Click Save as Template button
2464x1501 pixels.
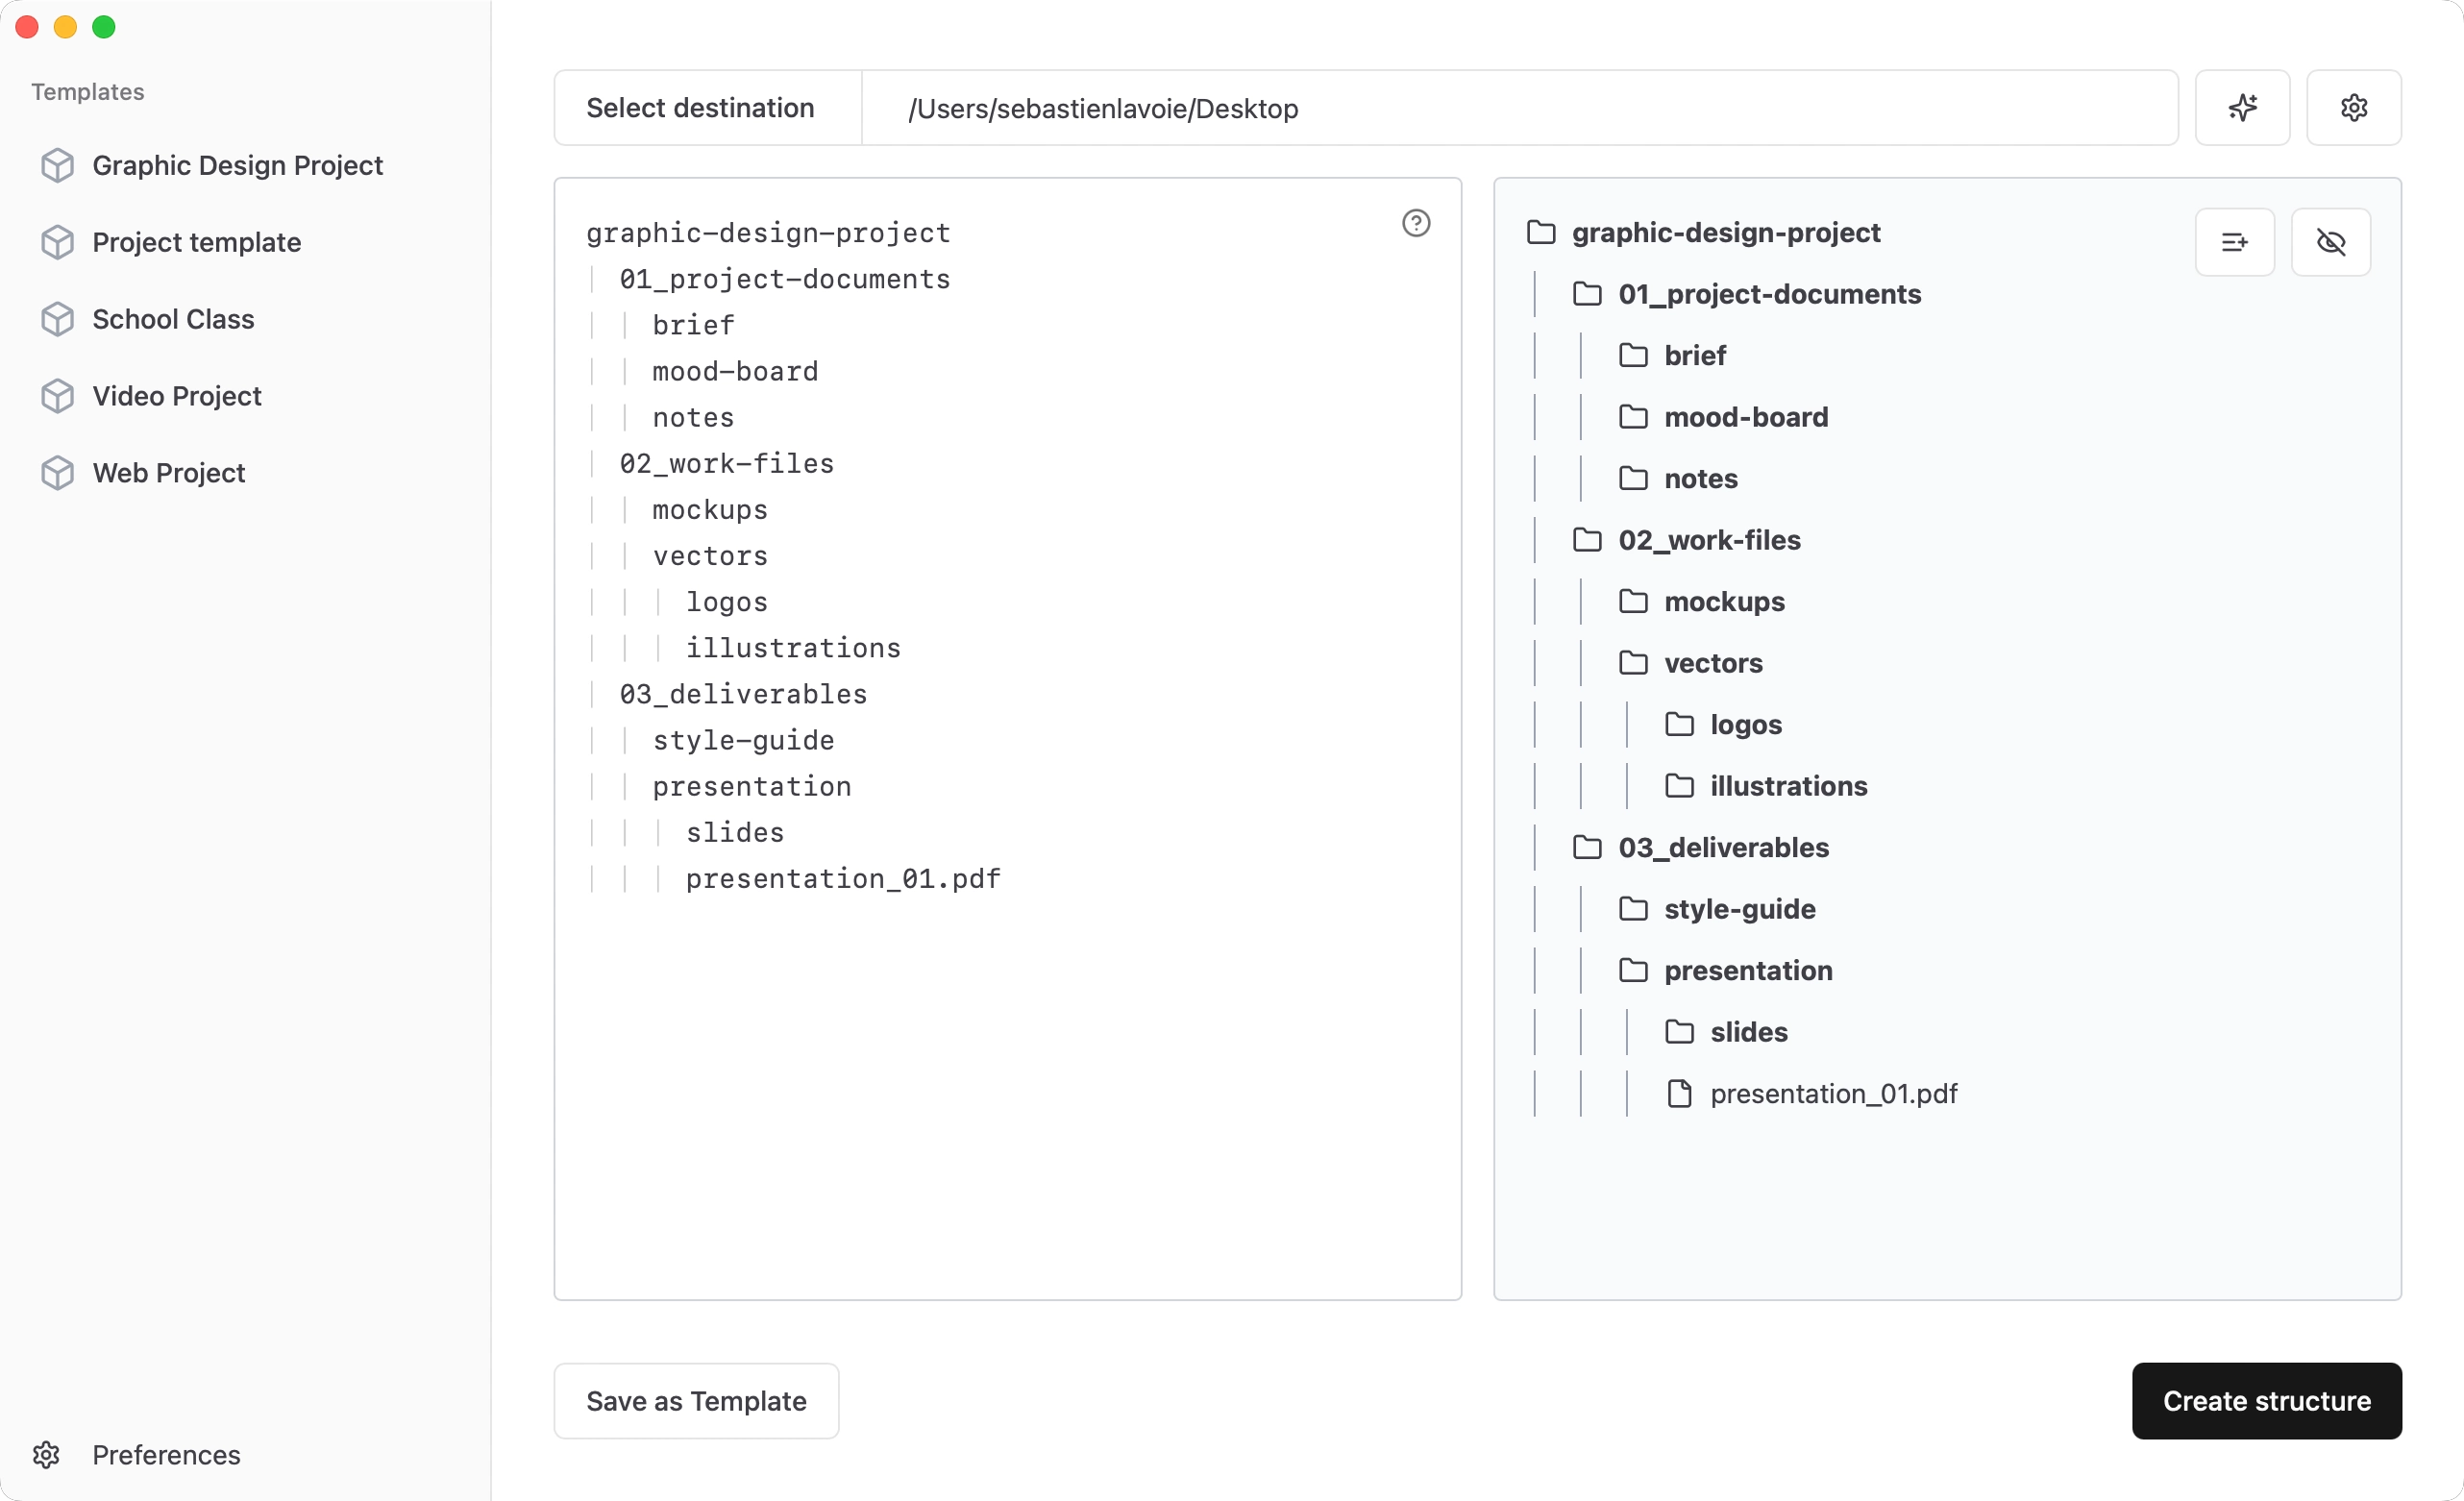point(695,1400)
